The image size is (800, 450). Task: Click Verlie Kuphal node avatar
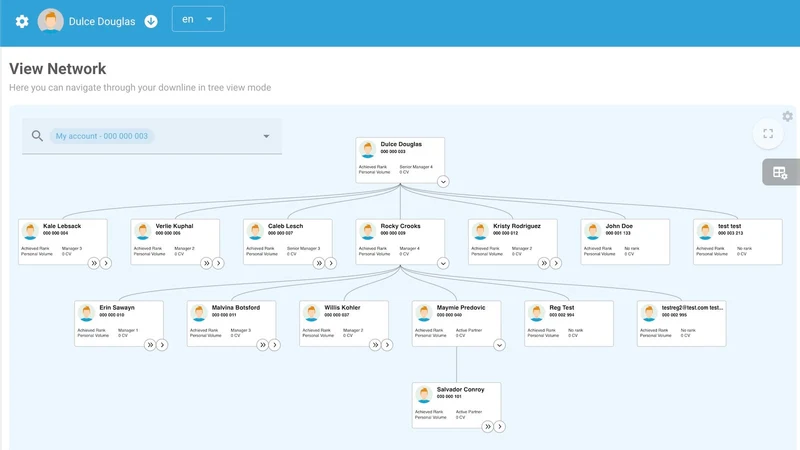[143, 231]
